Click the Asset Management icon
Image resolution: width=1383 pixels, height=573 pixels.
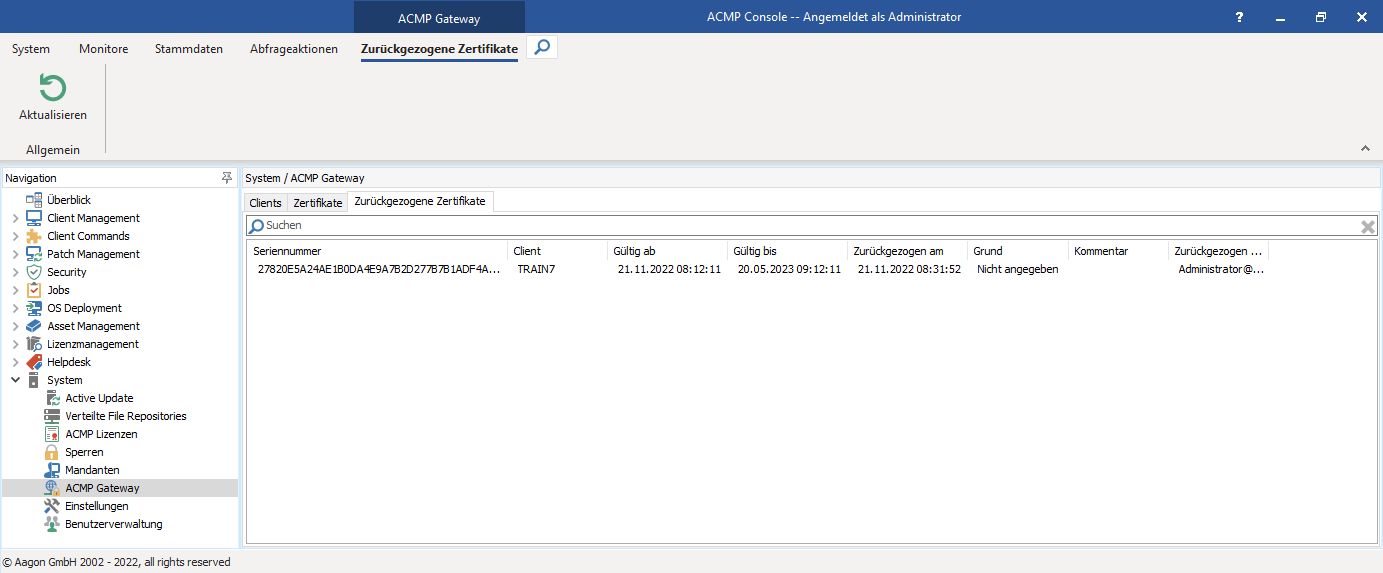(34, 326)
